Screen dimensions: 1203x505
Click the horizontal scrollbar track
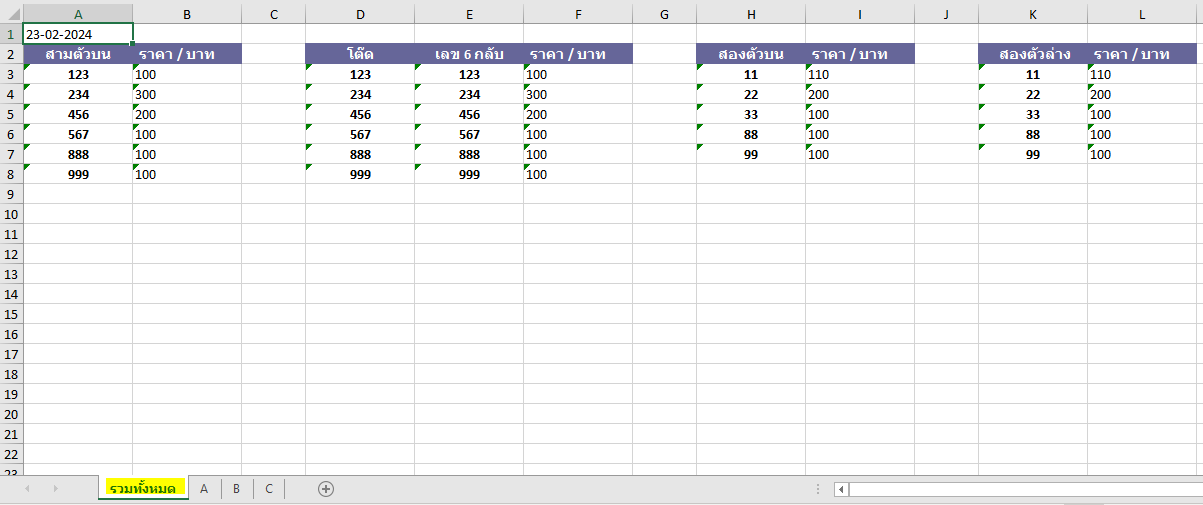1020,489
